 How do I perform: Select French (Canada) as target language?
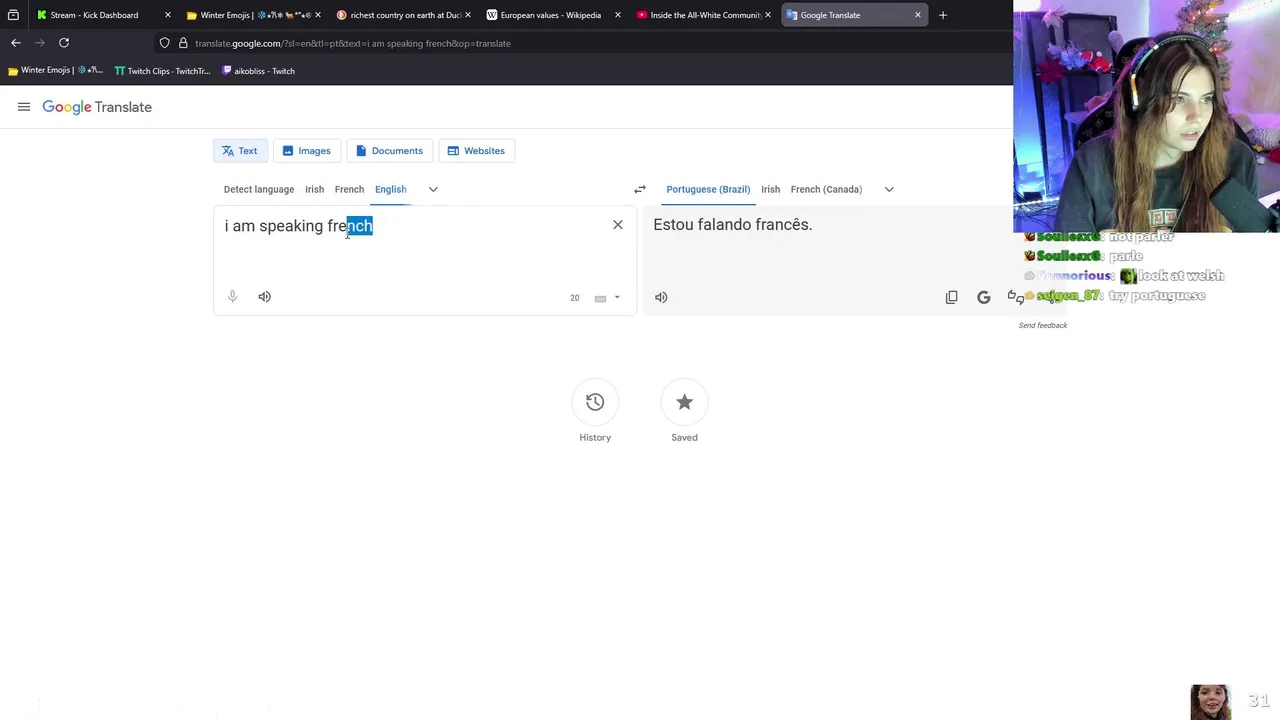(x=826, y=189)
